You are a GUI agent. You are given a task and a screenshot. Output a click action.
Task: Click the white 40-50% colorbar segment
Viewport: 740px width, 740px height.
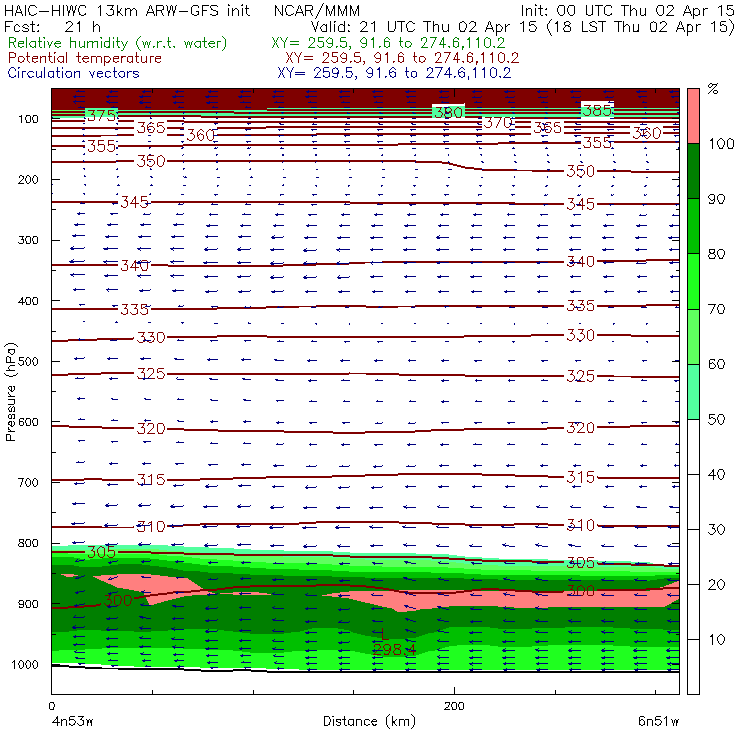[x=693, y=446]
